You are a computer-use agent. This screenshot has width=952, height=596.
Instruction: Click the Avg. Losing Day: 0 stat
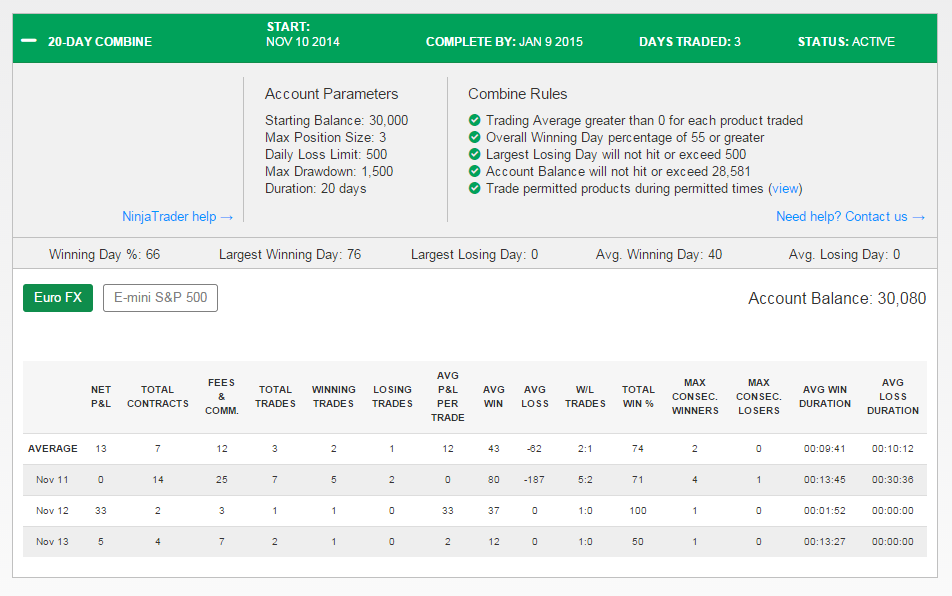click(x=844, y=254)
